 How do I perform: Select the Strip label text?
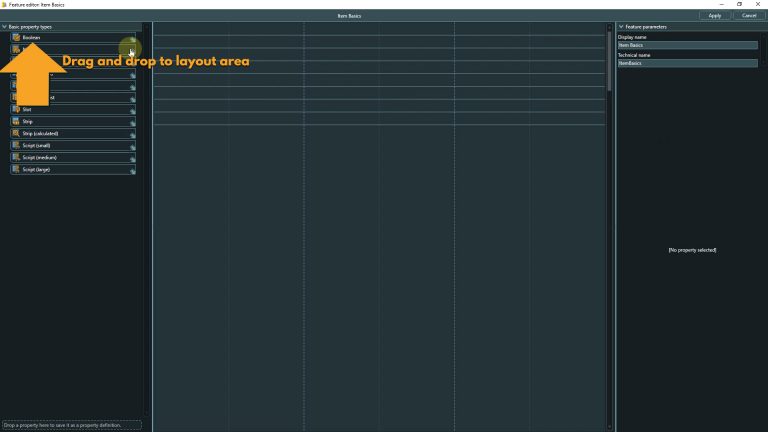click(27, 121)
